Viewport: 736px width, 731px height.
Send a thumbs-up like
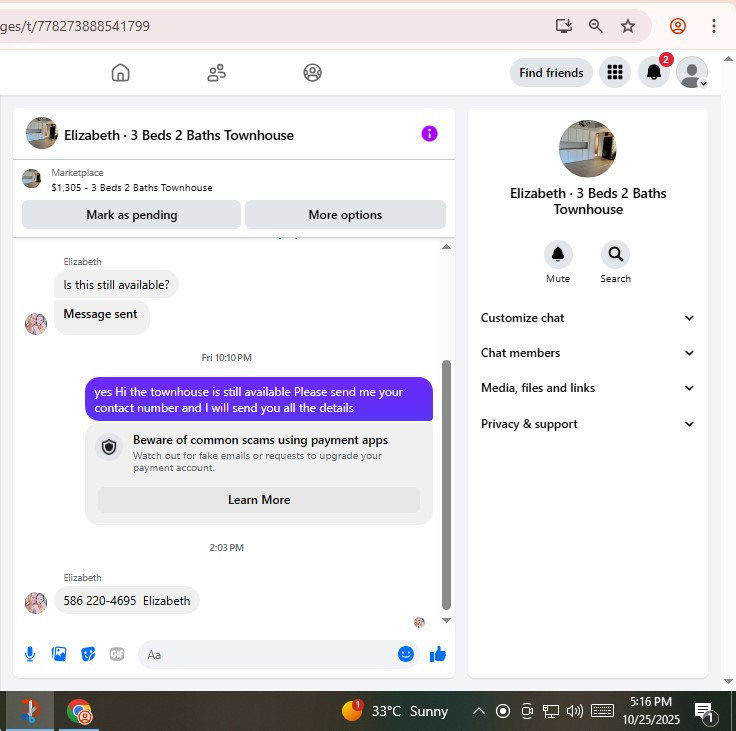click(437, 654)
